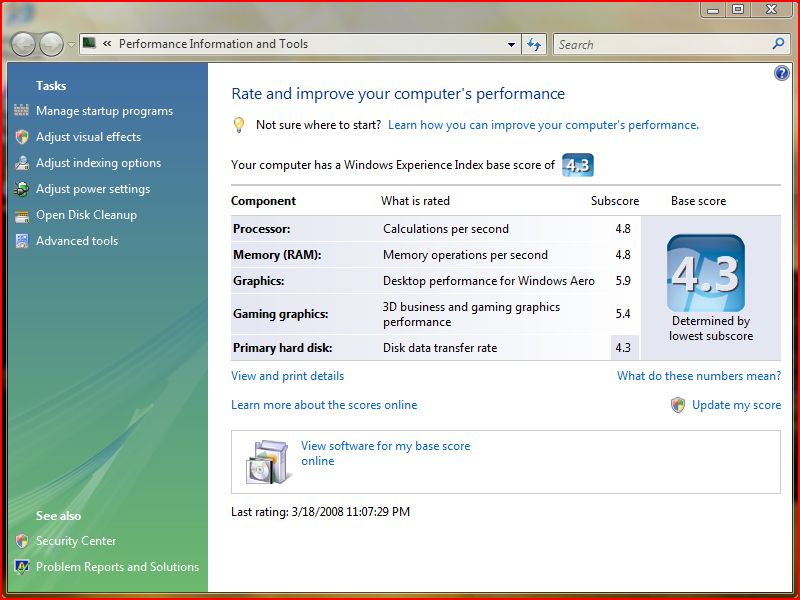The width and height of the screenshot is (800, 600).
Task: Expand the address bar history dropdown
Action: (x=511, y=44)
